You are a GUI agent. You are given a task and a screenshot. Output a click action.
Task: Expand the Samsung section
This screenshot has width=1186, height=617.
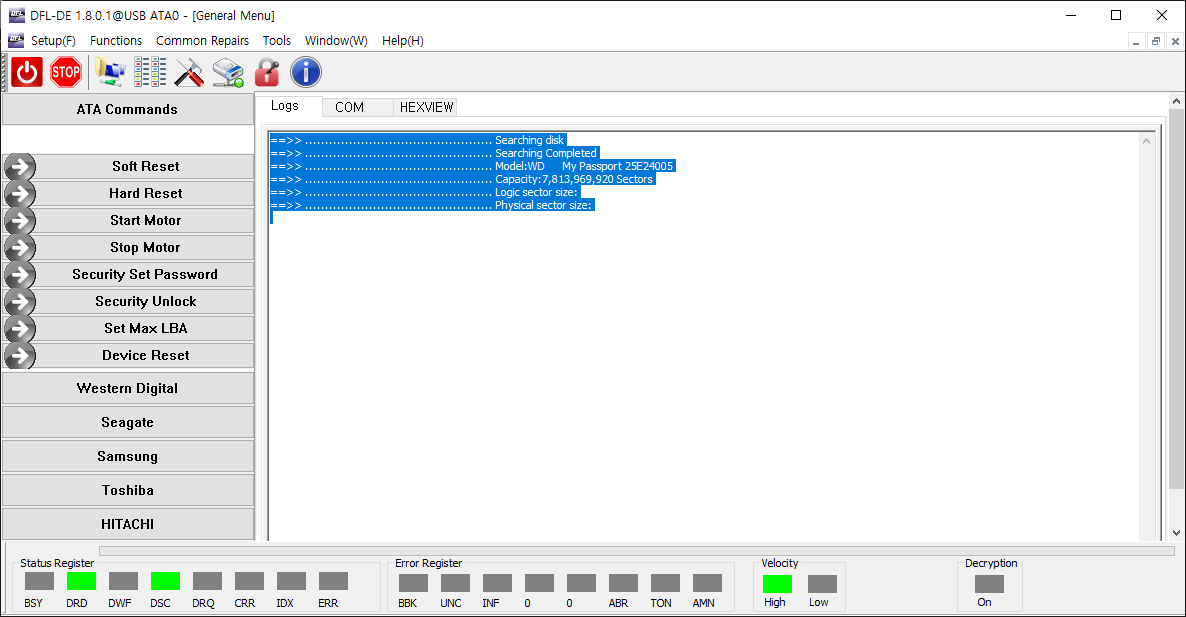click(x=127, y=457)
